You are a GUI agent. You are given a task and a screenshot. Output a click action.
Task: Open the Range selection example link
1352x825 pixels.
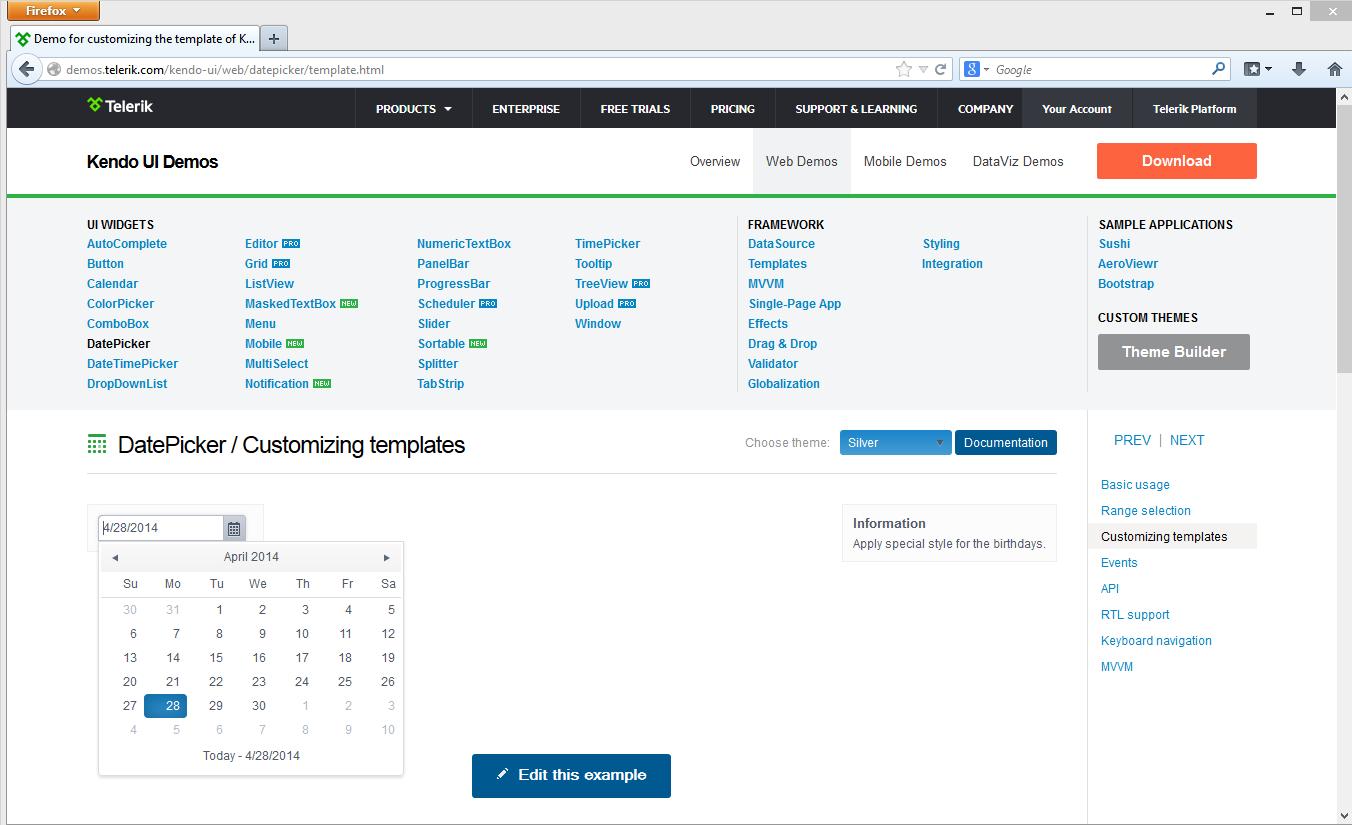[x=1146, y=511]
